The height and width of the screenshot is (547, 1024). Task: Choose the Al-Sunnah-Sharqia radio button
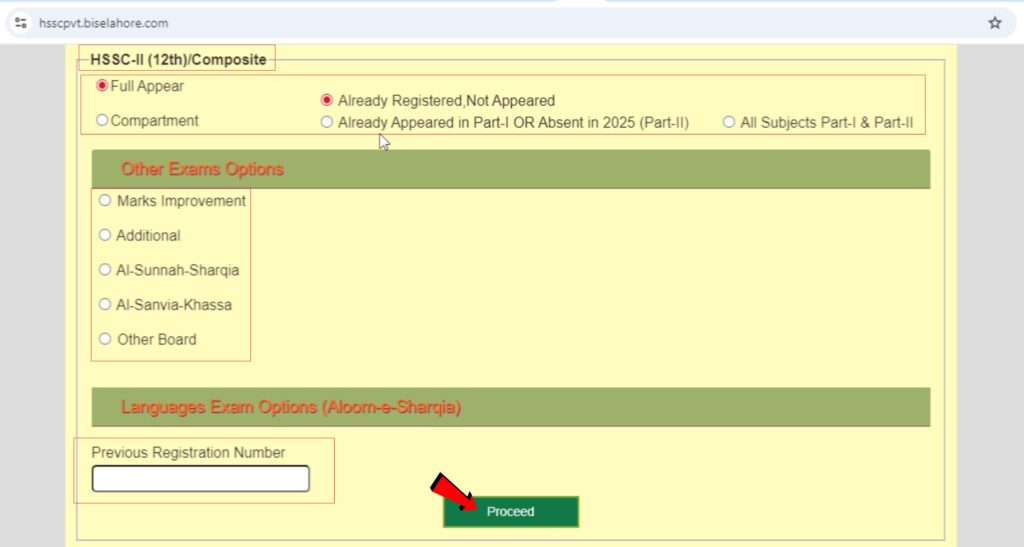(105, 270)
